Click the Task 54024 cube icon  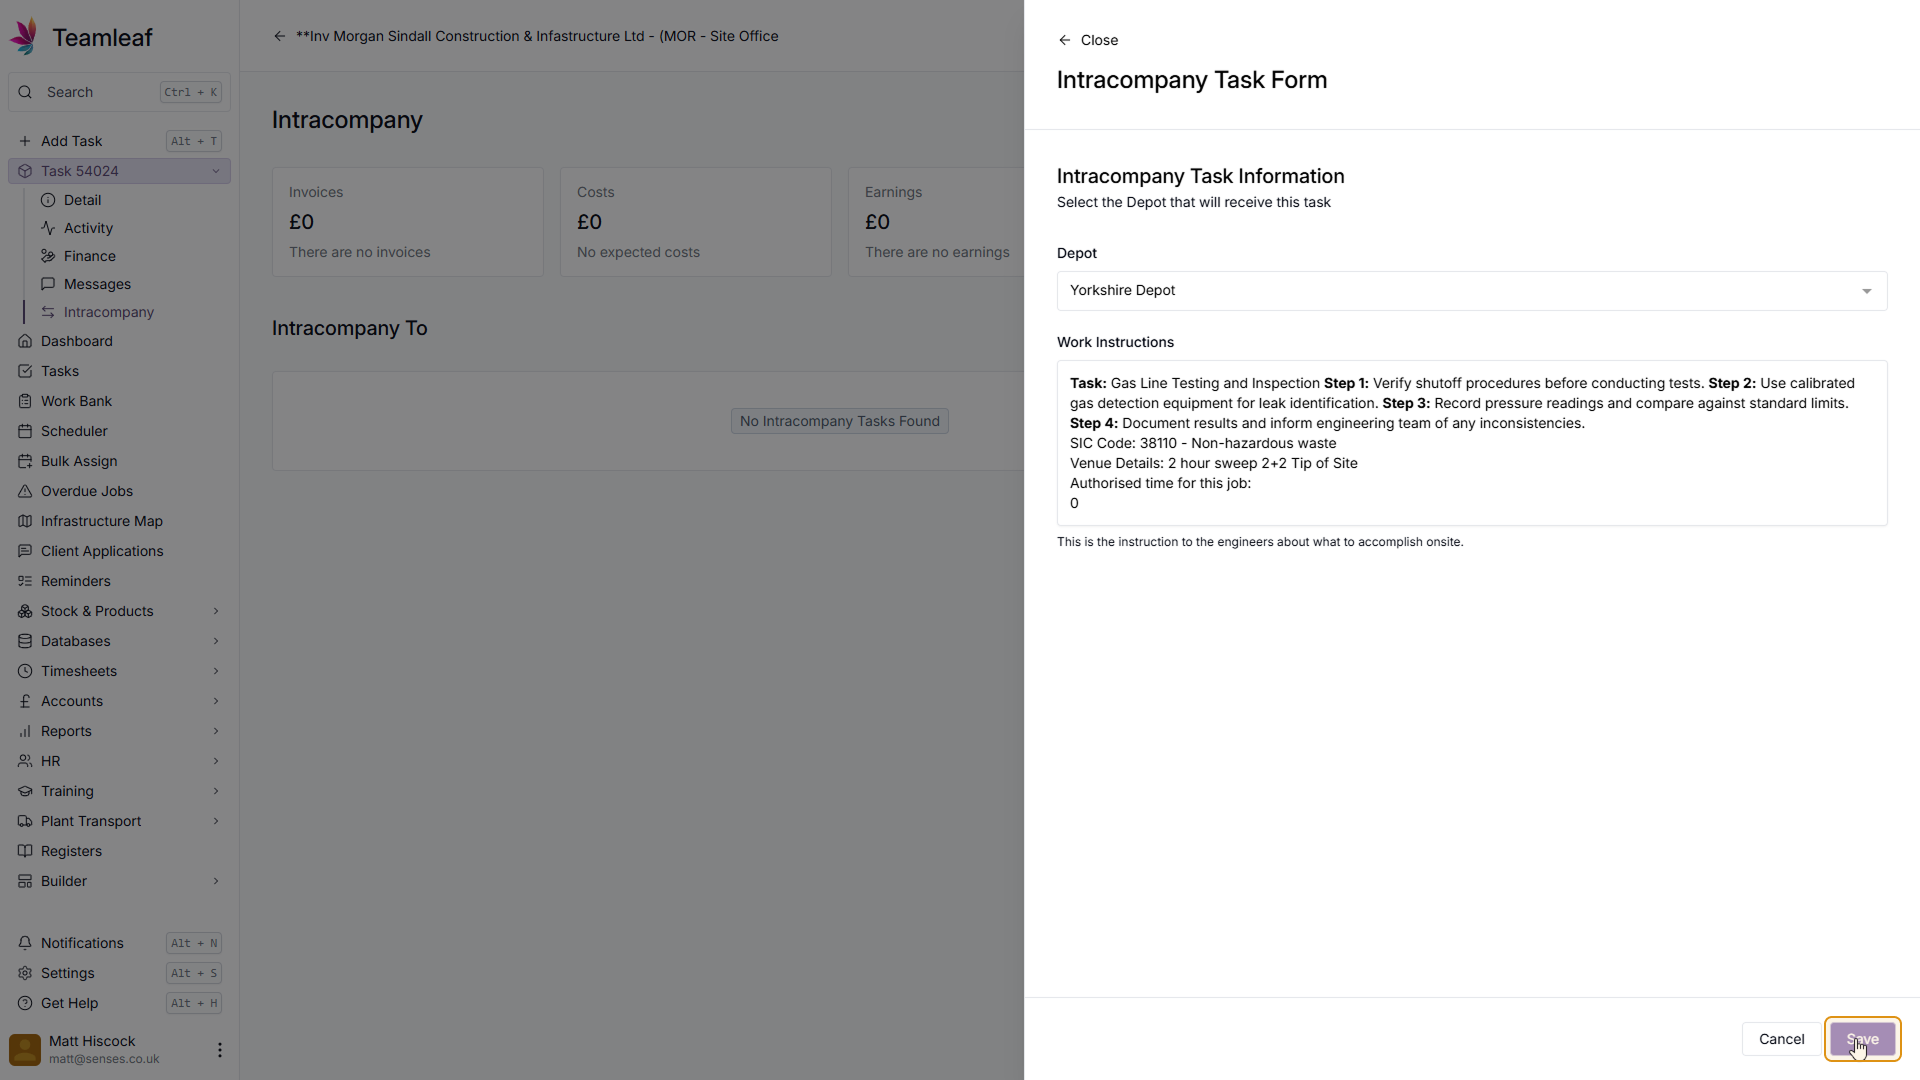pos(25,171)
